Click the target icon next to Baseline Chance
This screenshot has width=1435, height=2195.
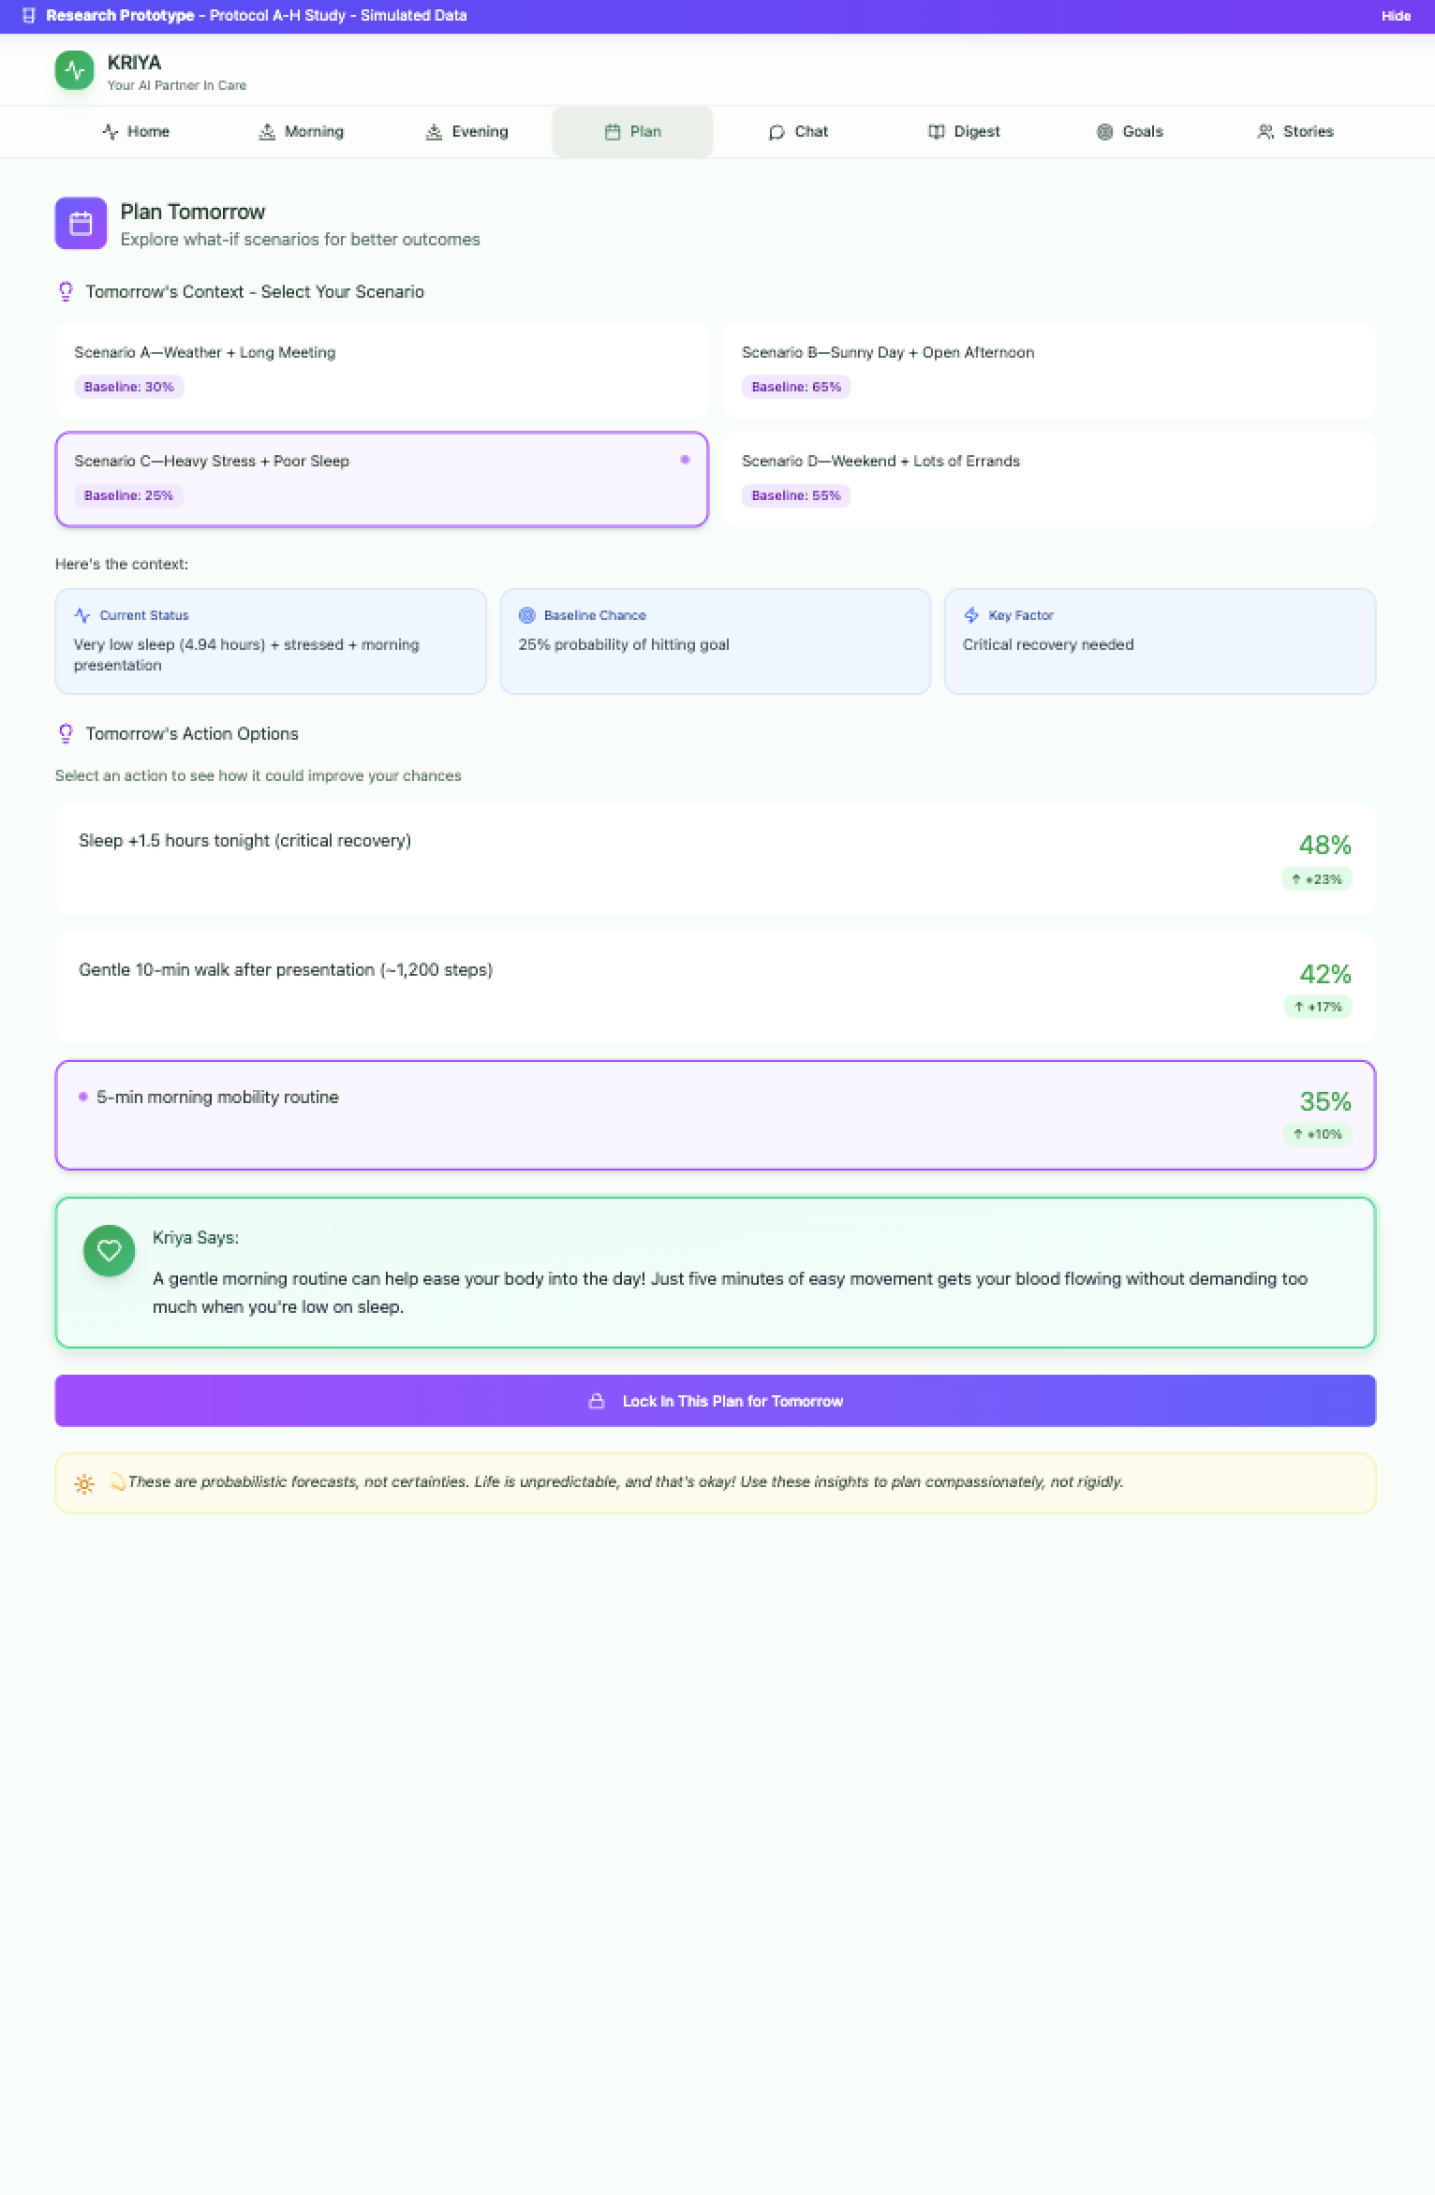(527, 615)
